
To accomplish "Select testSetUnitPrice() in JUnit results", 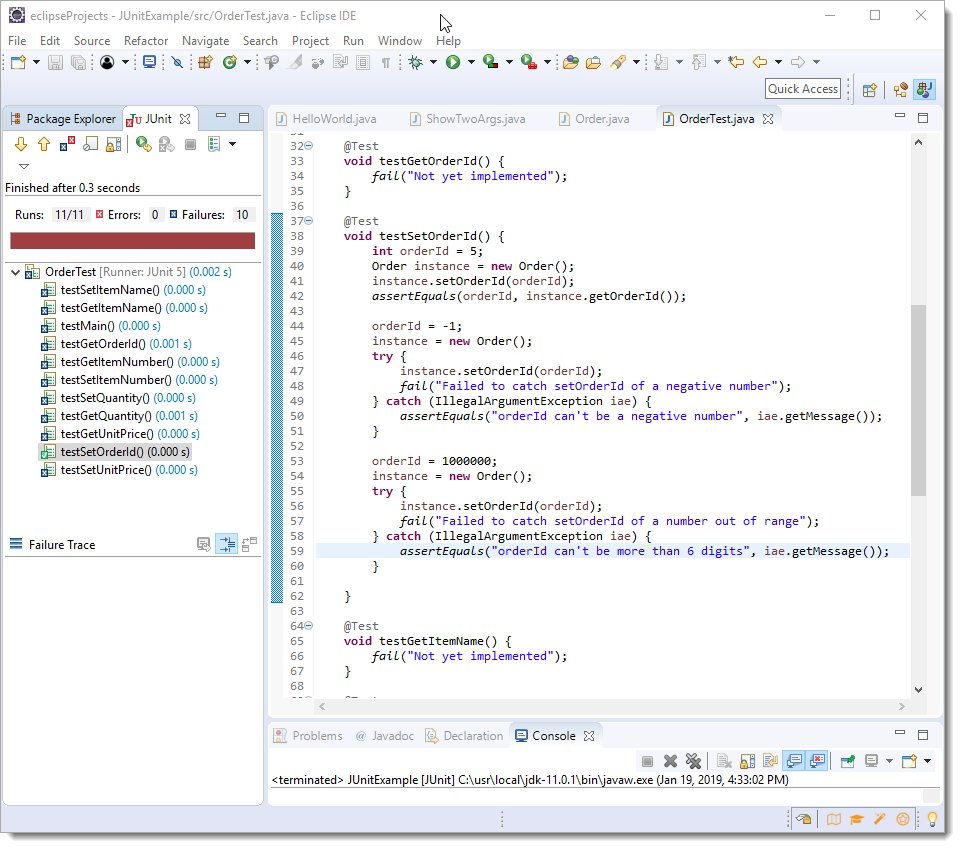I will click(119, 470).
